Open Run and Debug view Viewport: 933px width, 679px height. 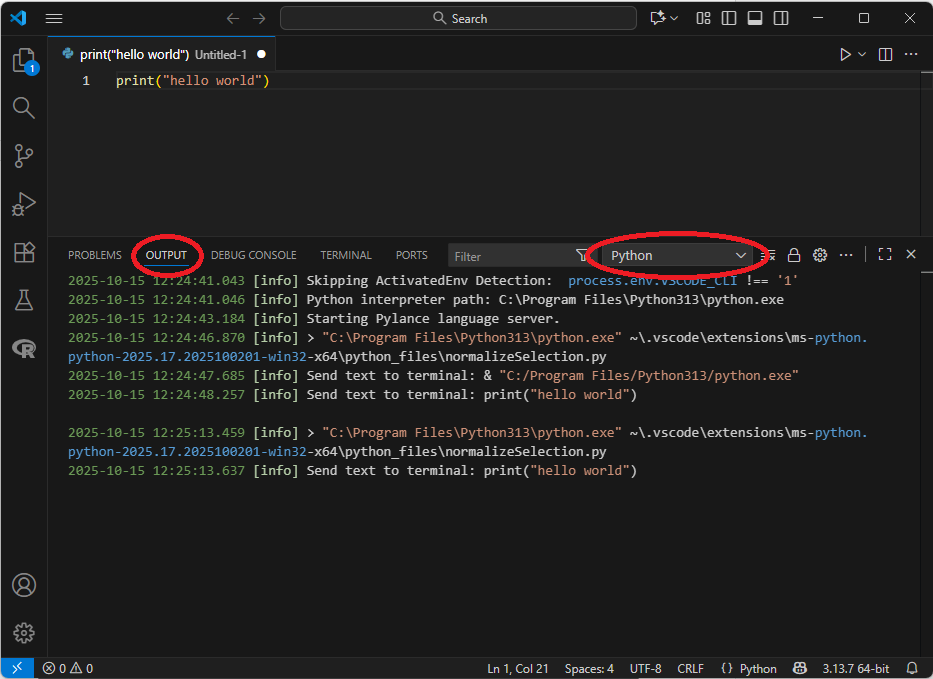(23, 204)
